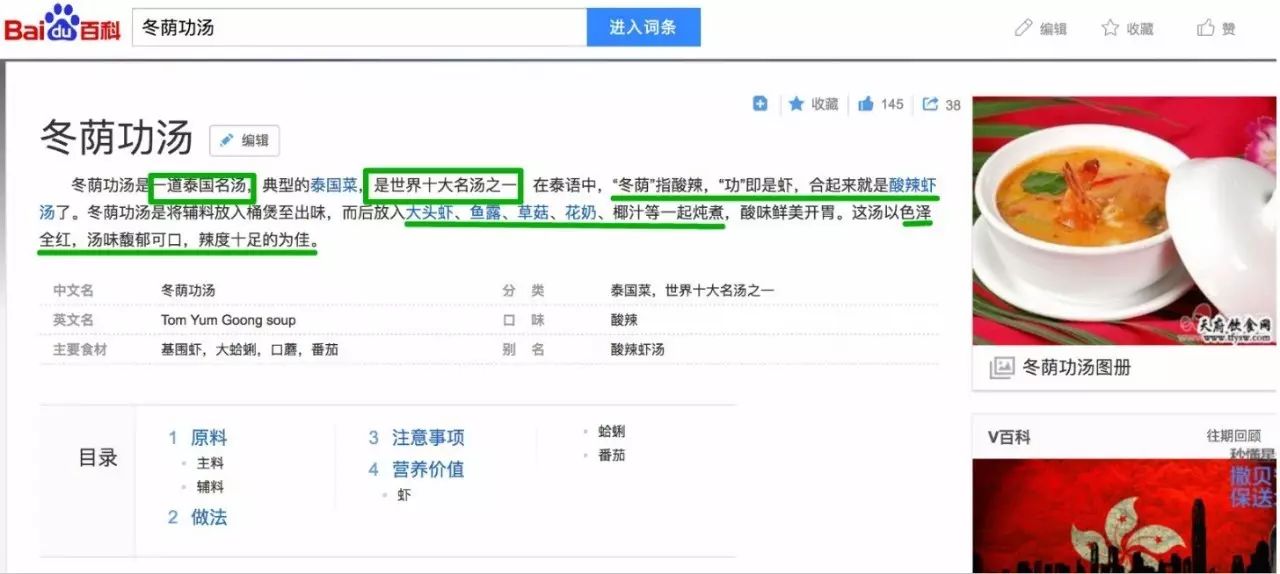Click the search field containing 冬荫功汤
Image resolution: width=1280 pixels, height=574 pixels.
[x=360, y=28]
